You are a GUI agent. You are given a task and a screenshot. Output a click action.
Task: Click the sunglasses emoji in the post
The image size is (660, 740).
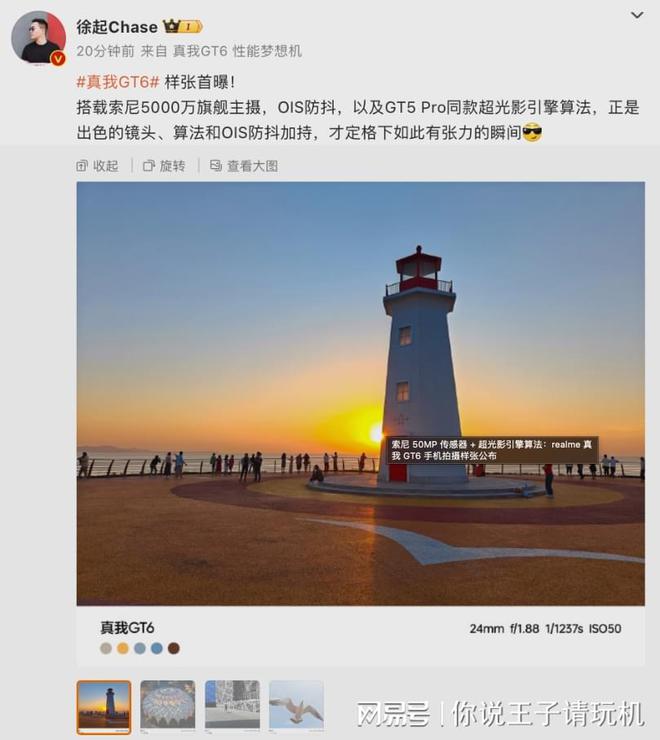click(x=532, y=133)
